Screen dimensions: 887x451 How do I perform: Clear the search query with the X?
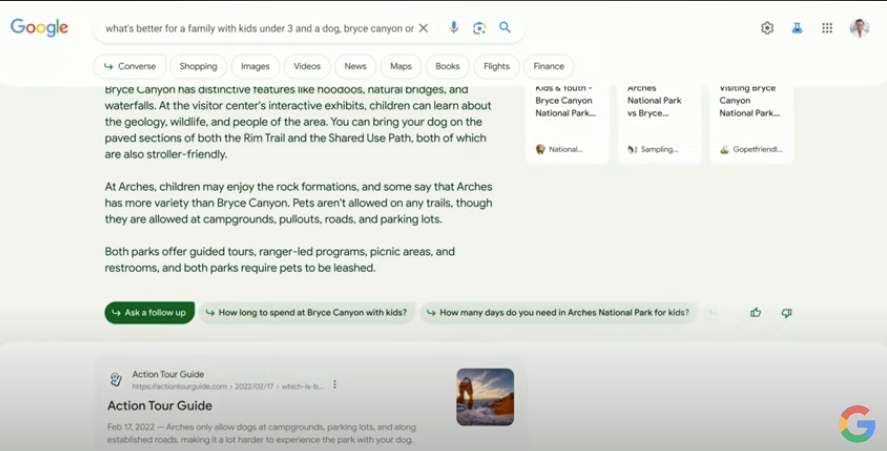(x=423, y=28)
